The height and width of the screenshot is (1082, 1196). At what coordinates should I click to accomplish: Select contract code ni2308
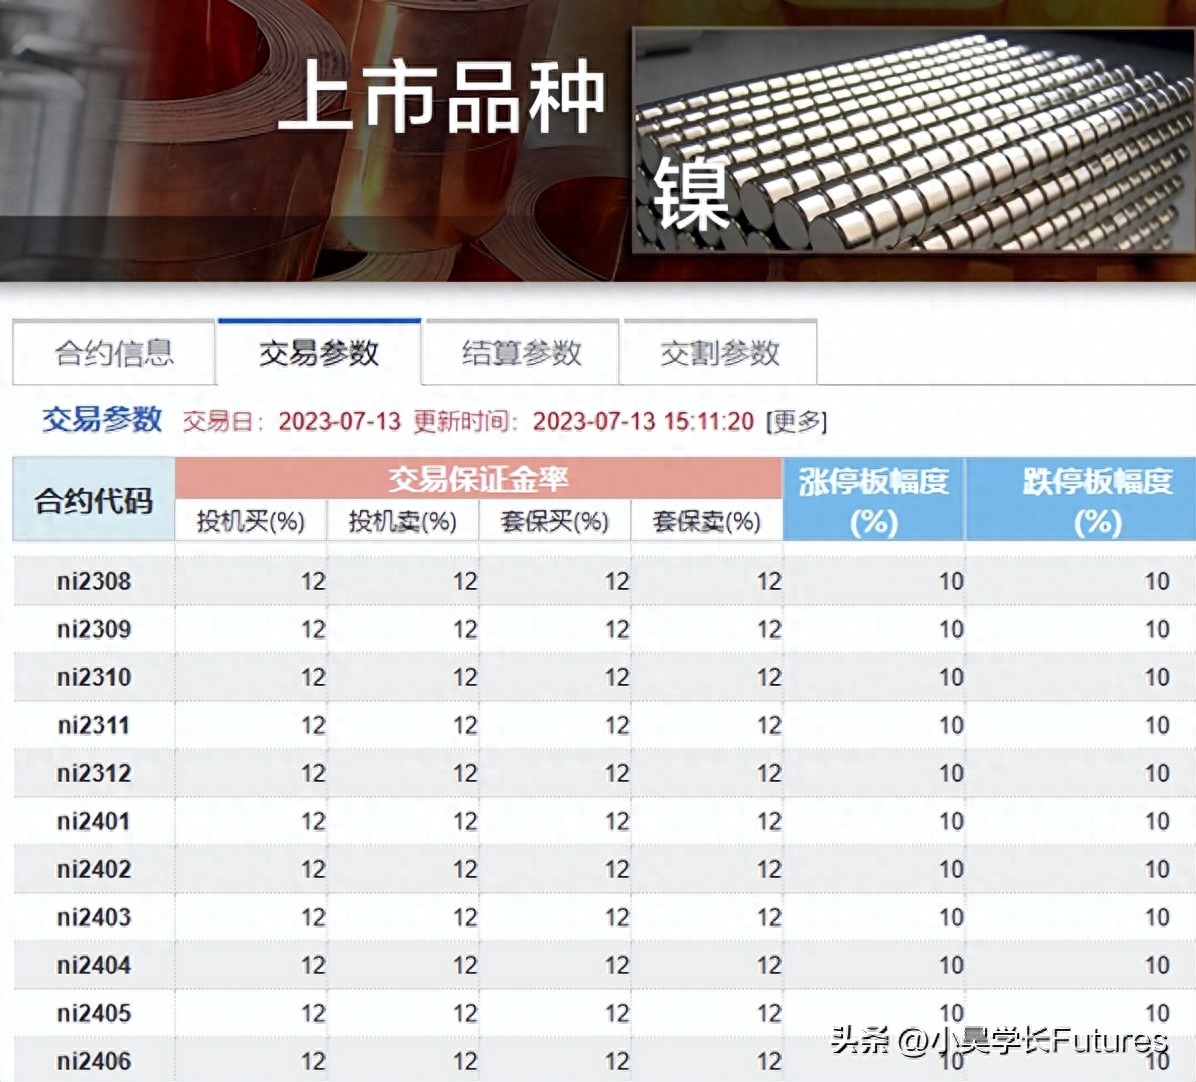pyautogui.click(x=94, y=581)
